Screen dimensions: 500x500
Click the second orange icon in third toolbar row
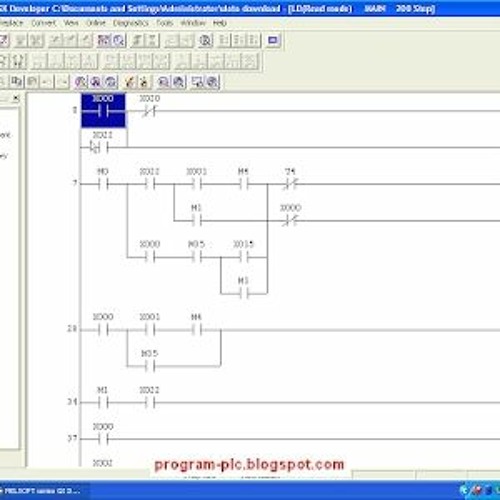tap(144, 81)
